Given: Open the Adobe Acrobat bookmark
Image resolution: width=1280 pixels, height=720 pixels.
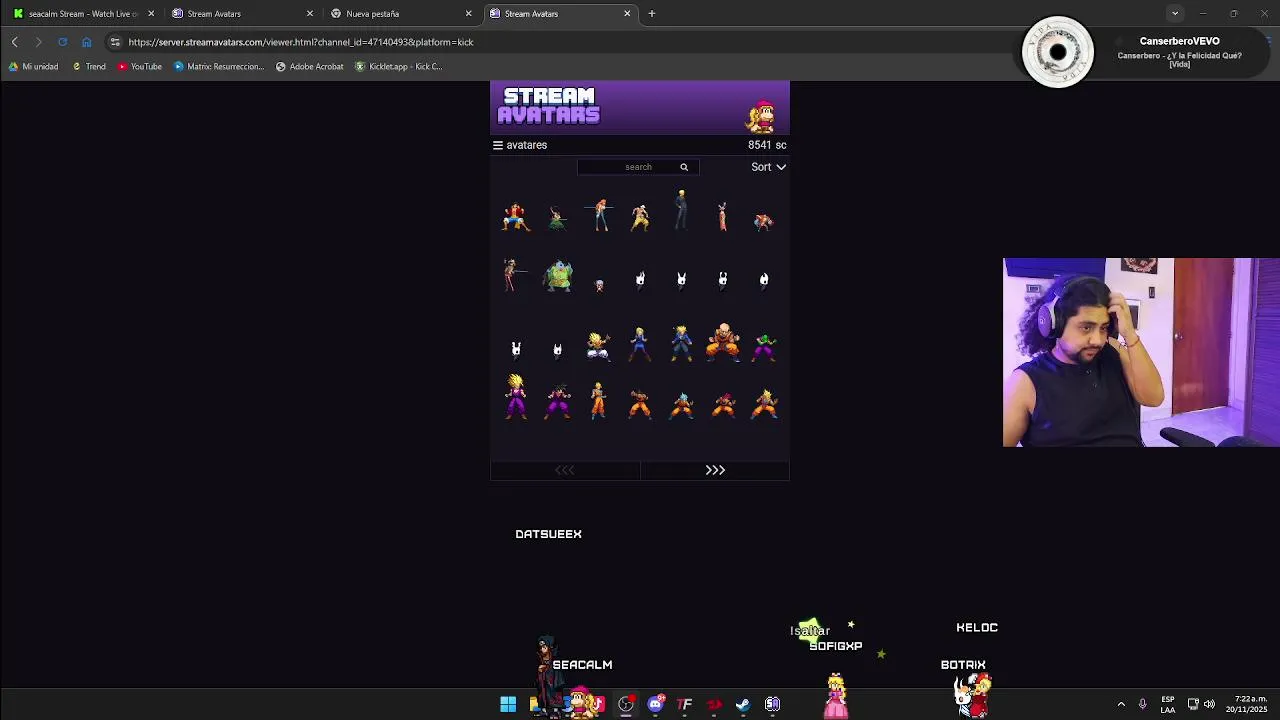Looking at the screenshot, I should pyautogui.click(x=309, y=67).
